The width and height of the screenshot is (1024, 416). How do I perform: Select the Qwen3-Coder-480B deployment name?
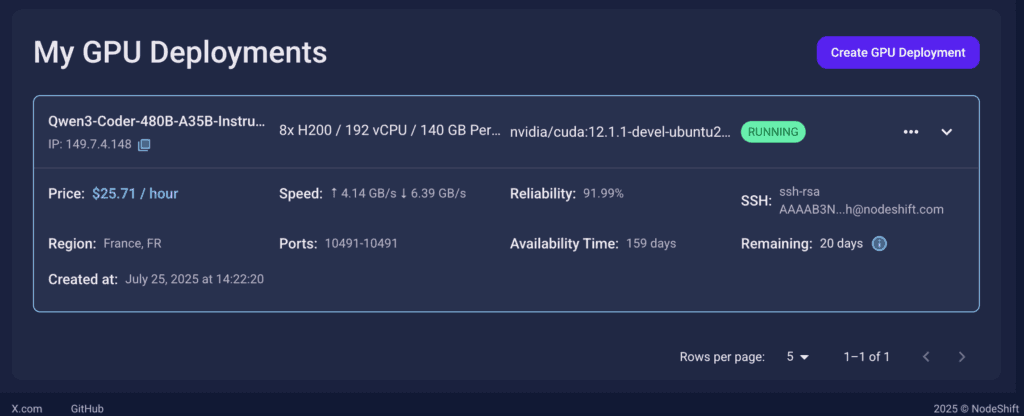pos(157,121)
